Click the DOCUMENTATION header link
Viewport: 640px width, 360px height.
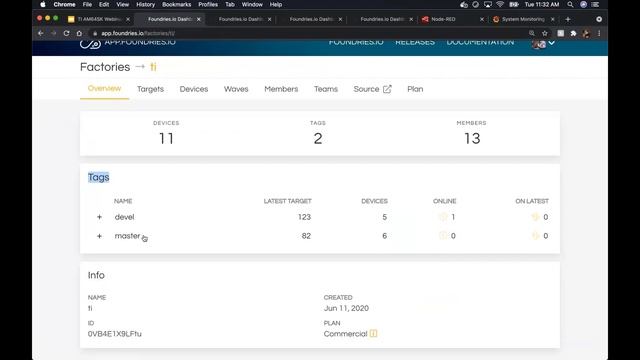[480, 42]
